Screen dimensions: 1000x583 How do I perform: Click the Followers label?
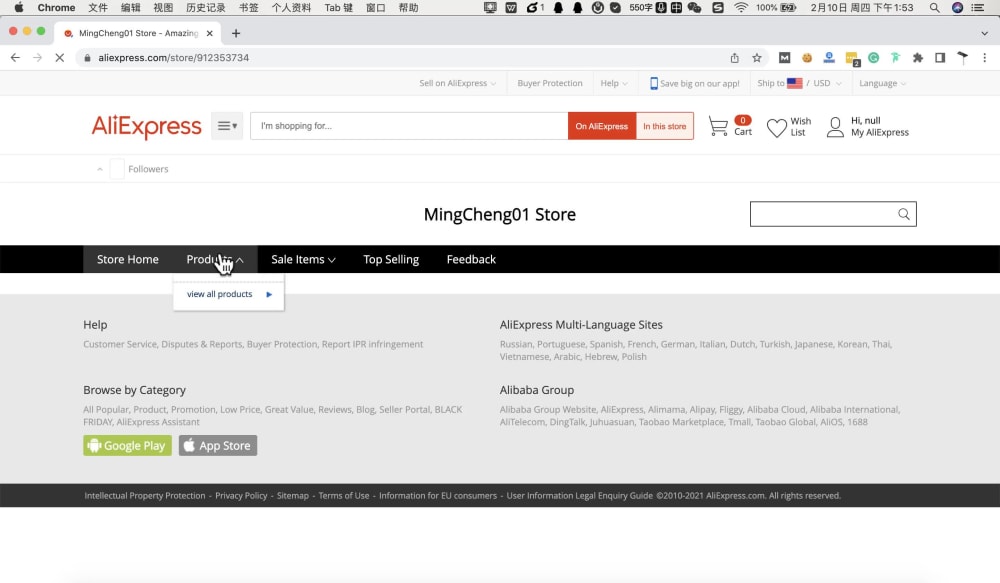point(148,169)
